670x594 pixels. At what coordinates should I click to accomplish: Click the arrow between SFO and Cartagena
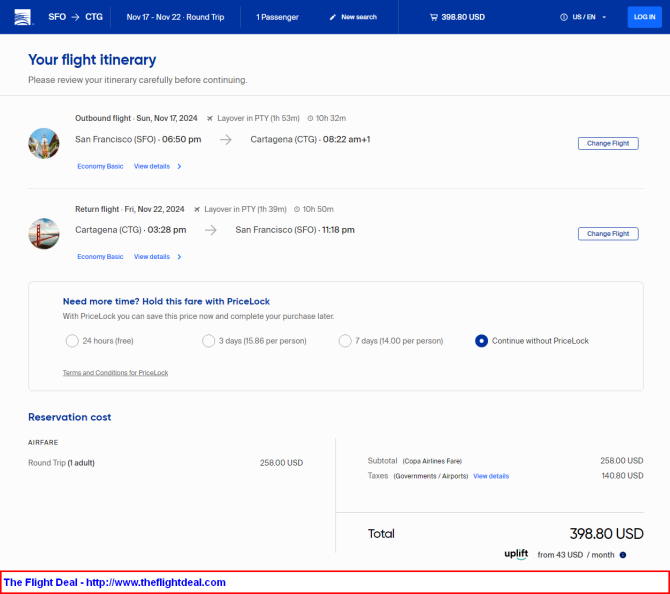click(226, 139)
